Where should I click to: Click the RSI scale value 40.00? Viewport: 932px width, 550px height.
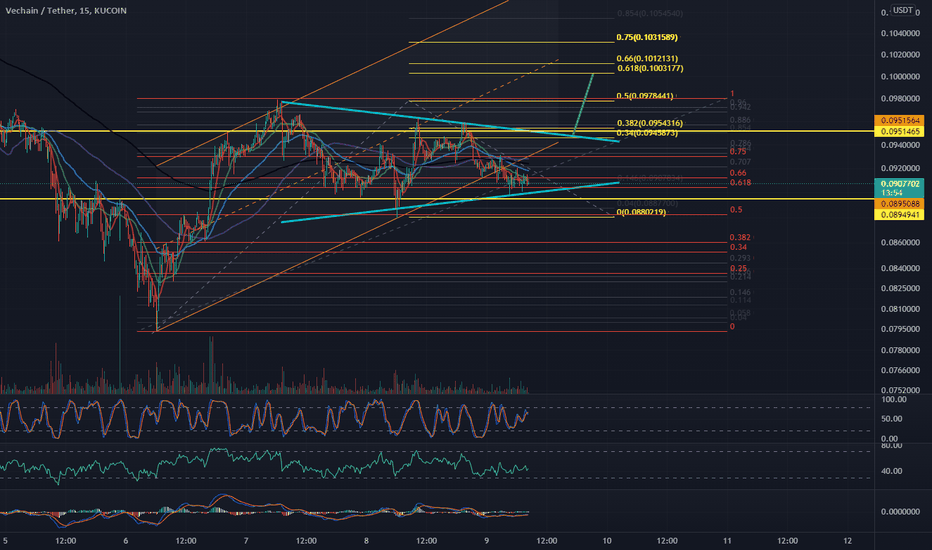(894, 472)
